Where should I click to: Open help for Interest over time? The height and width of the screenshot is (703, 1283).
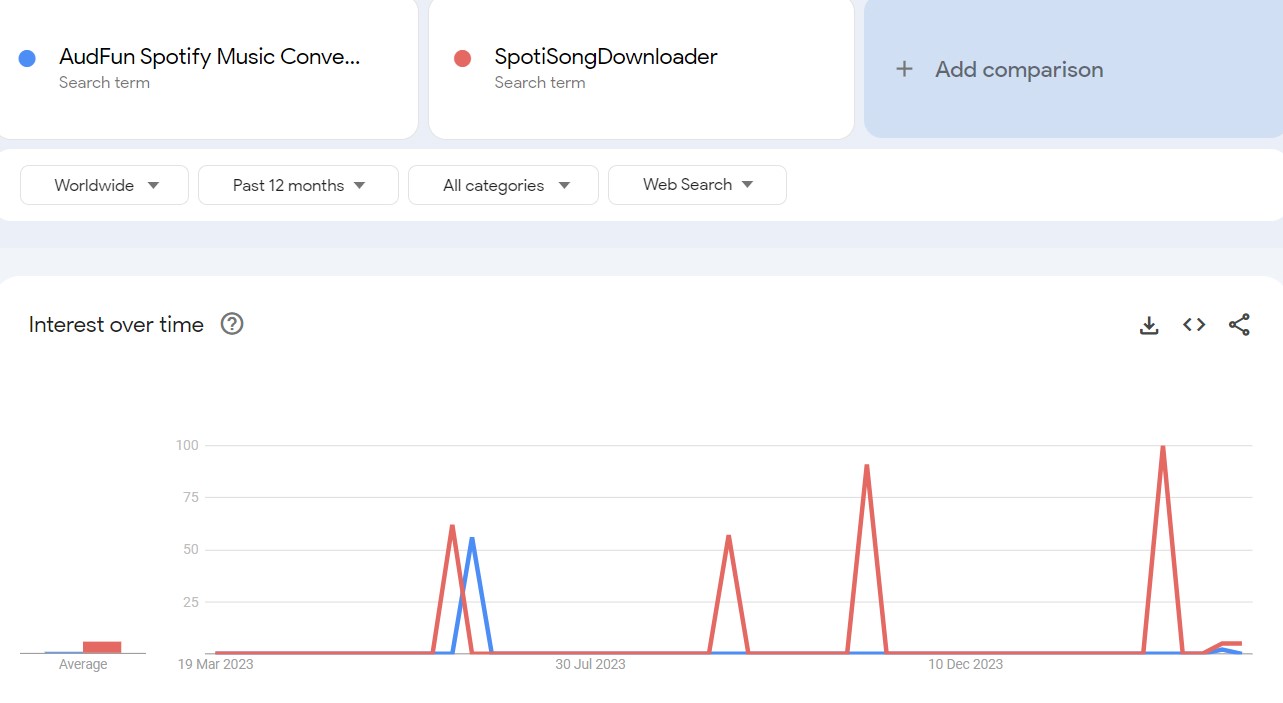pyautogui.click(x=232, y=324)
